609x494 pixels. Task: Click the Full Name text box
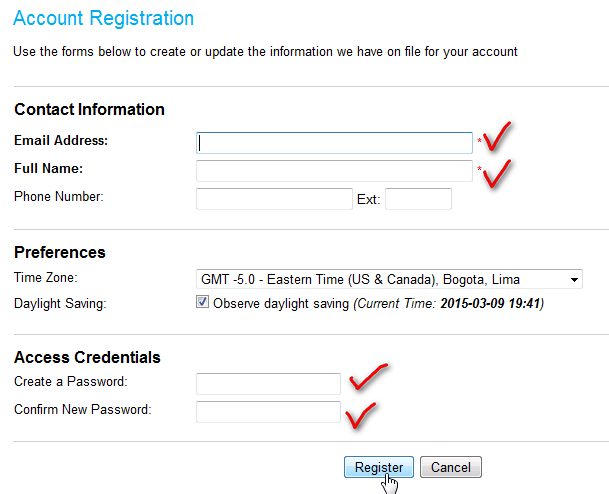point(334,171)
